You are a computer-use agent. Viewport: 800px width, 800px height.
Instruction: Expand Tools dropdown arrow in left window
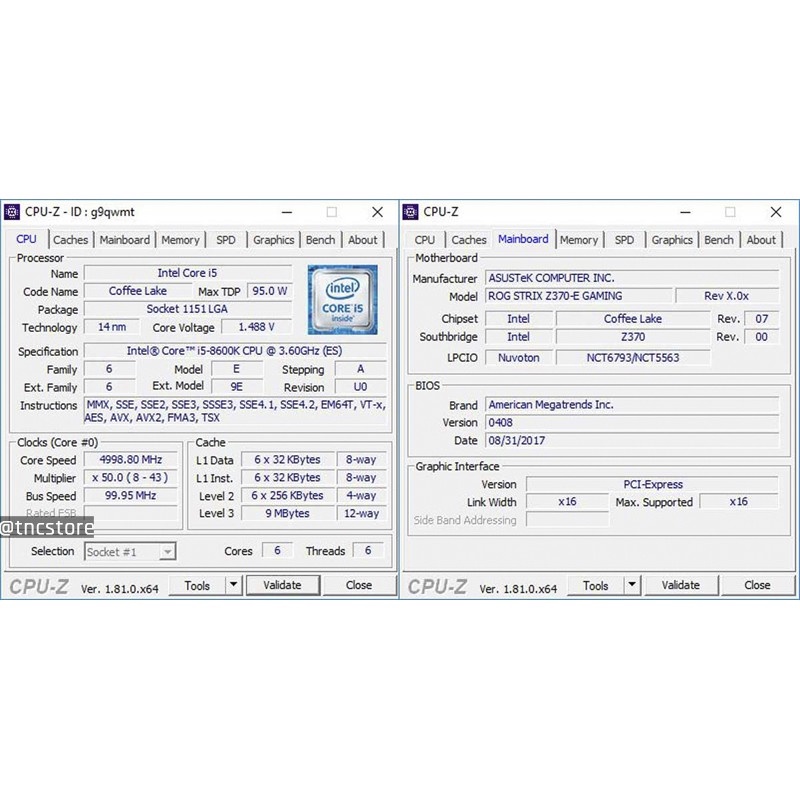coord(233,585)
